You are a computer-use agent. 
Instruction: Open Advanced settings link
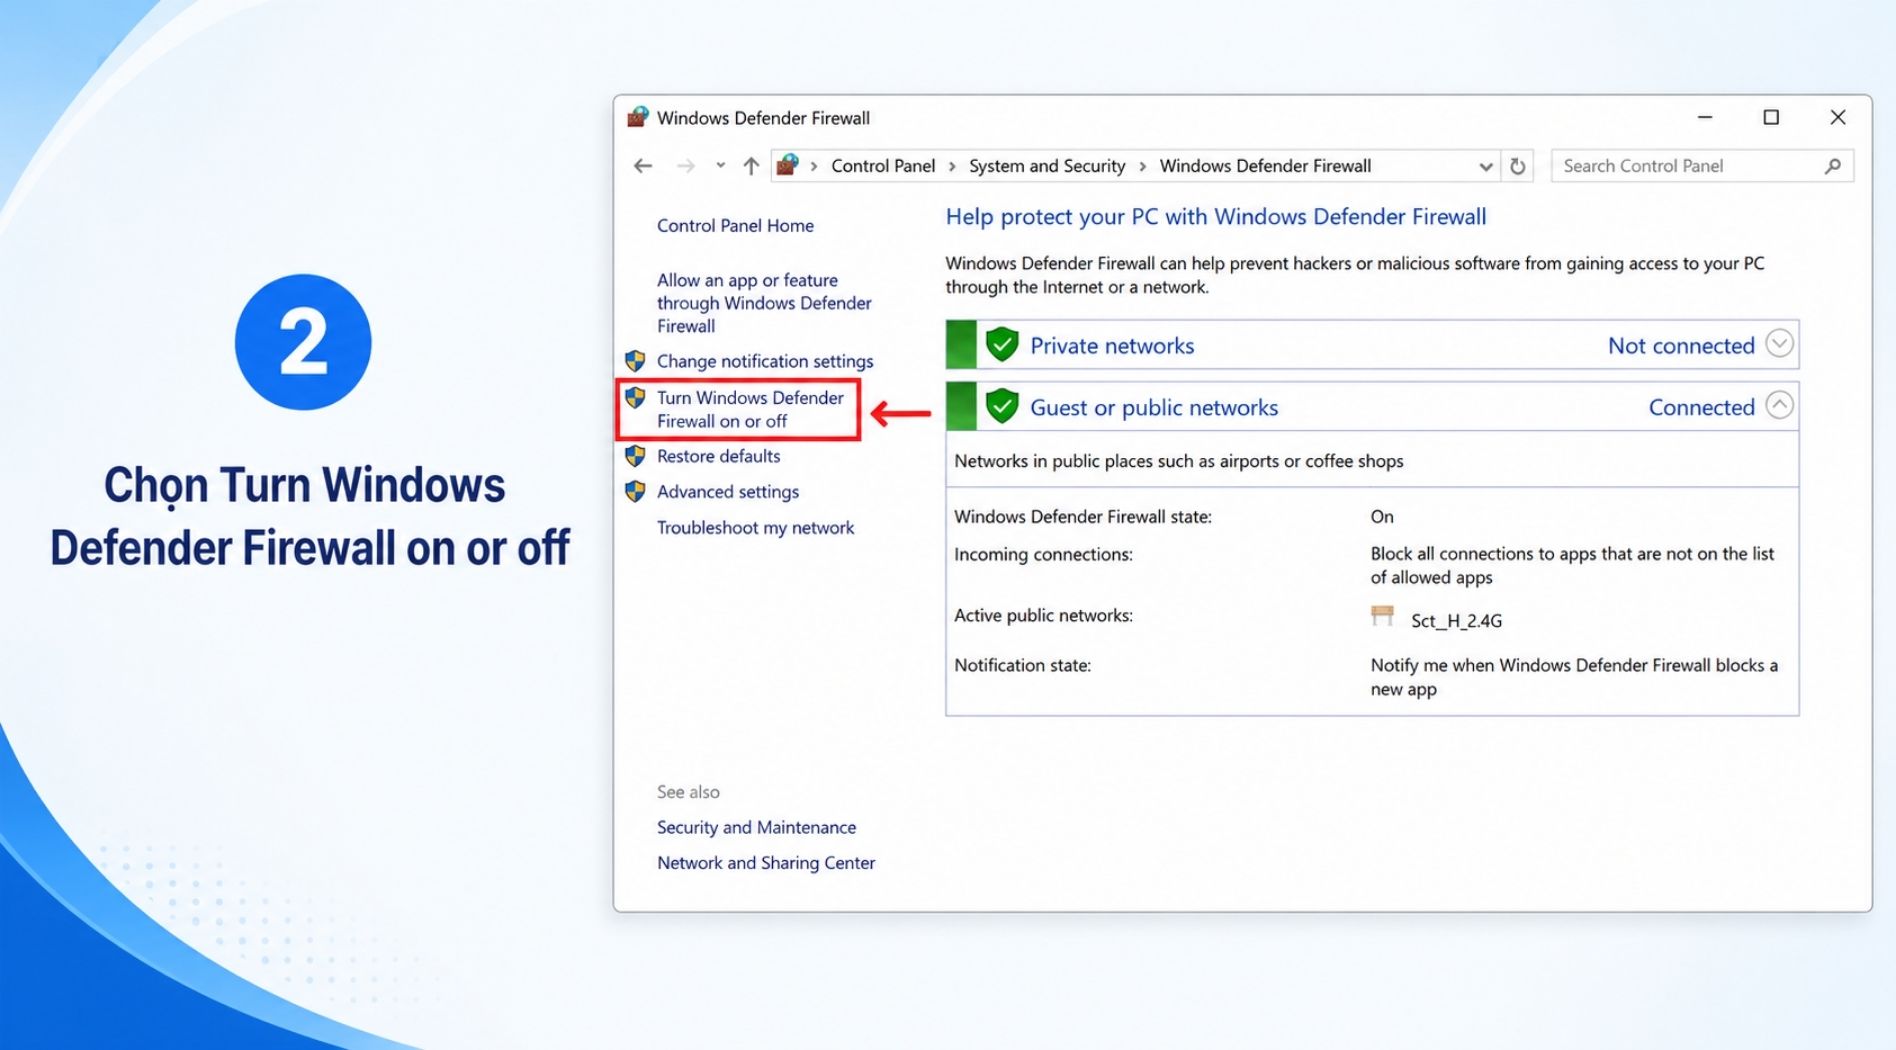728,492
